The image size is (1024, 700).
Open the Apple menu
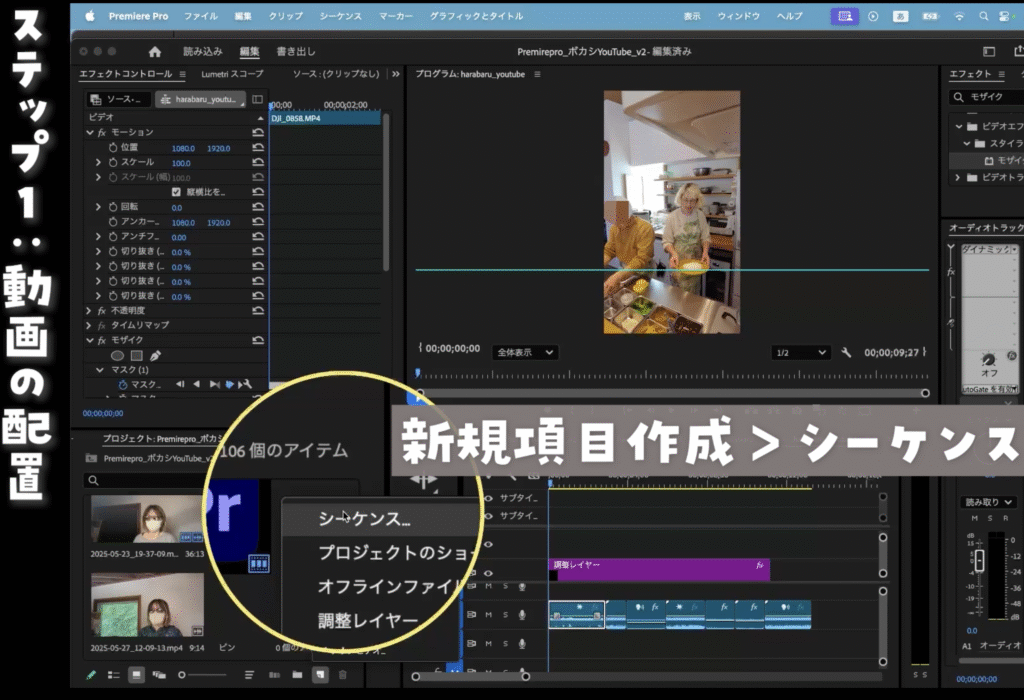click(89, 16)
